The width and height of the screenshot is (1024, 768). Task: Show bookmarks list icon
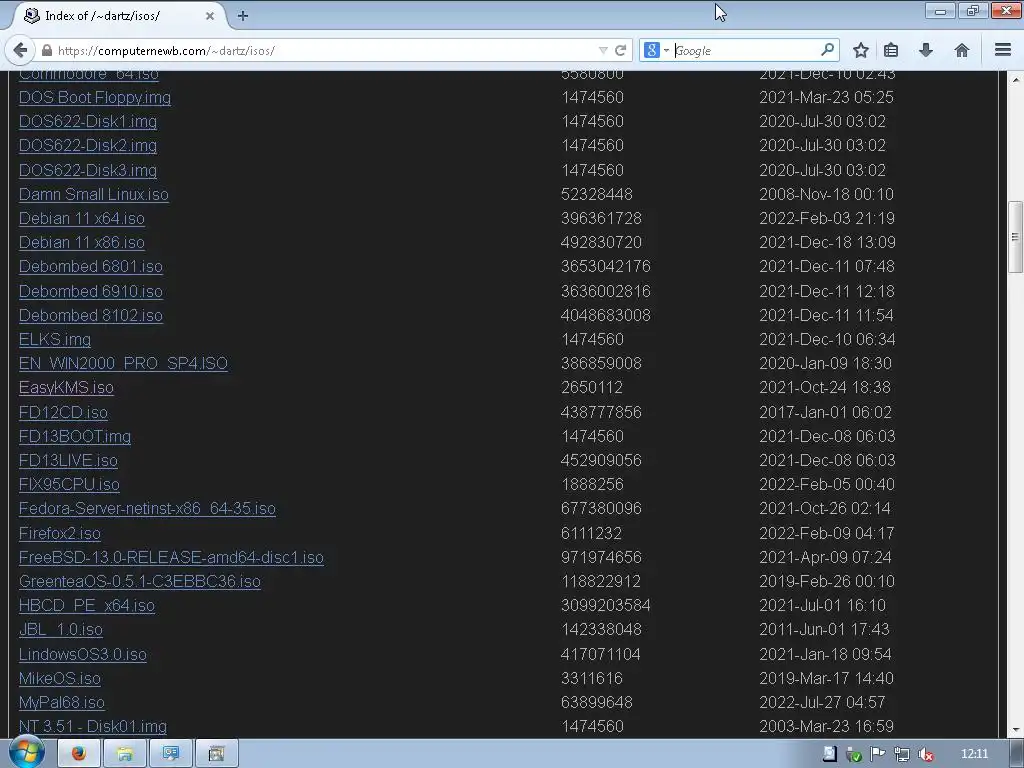[891, 50]
